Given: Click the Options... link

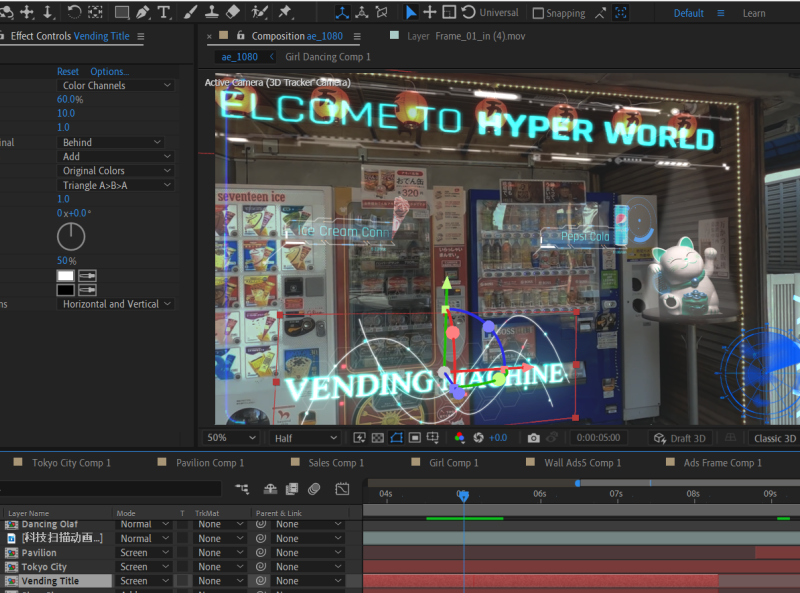Looking at the screenshot, I should 109,72.
